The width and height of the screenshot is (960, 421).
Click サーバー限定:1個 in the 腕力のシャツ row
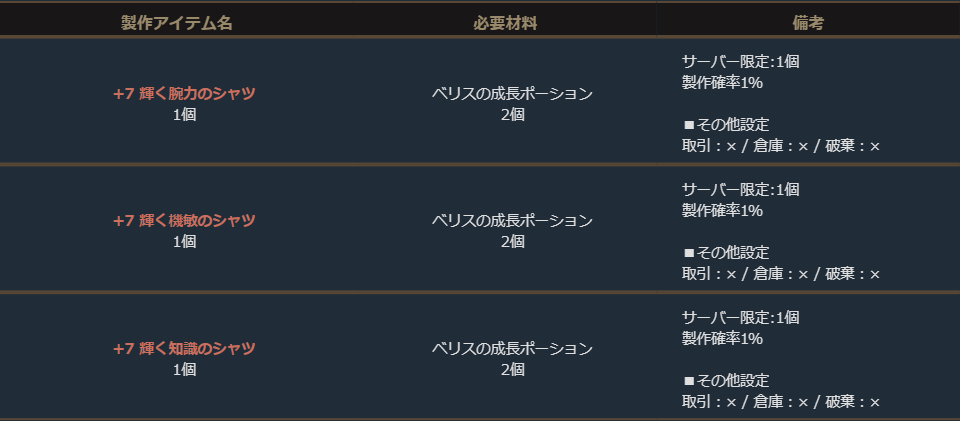pos(740,61)
